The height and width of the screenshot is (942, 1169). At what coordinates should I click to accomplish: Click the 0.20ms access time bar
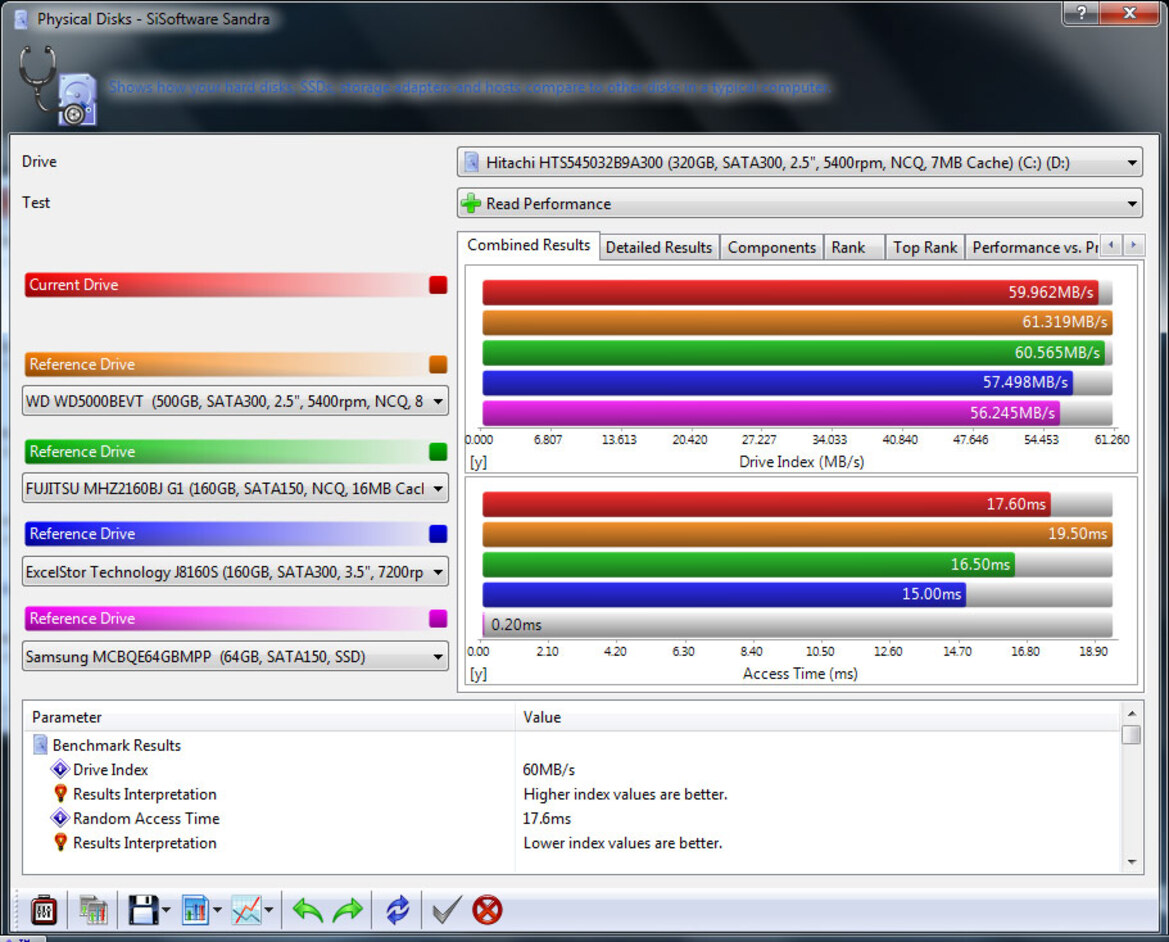coord(797,625)
